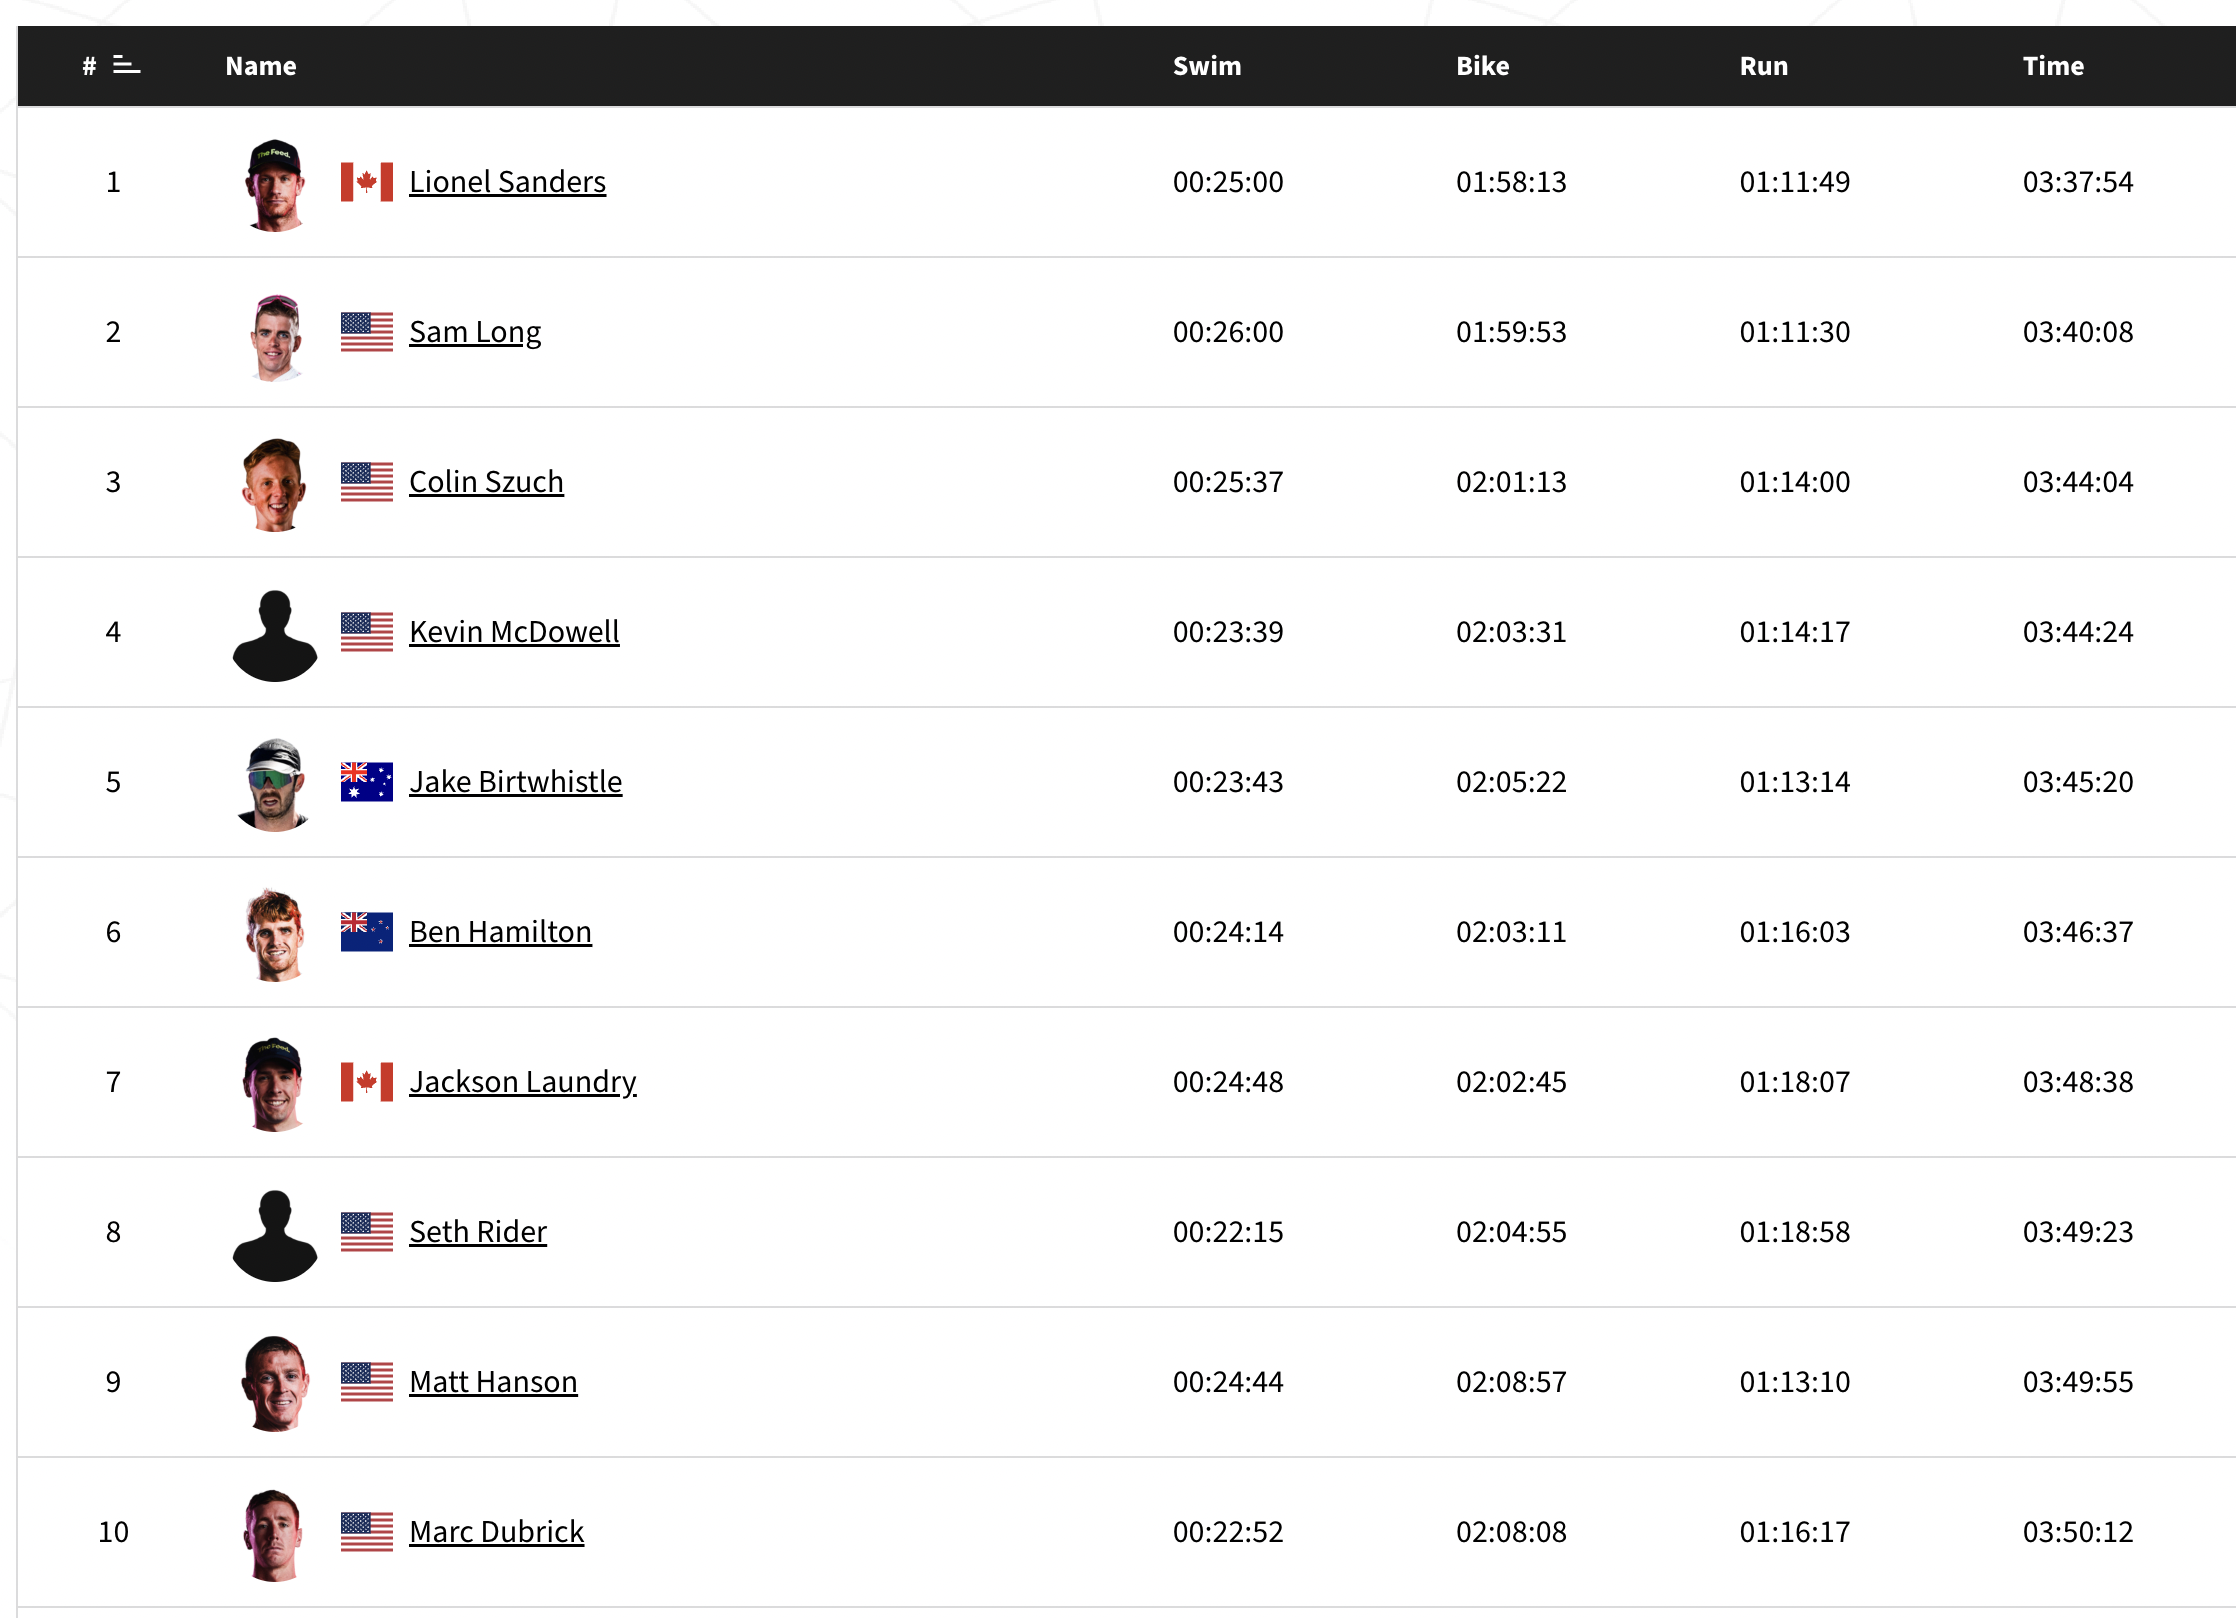This screenshot has height=1618, width=2236.
Task: Sort by the Swim column header
Action: click(x=1207, y=66)
